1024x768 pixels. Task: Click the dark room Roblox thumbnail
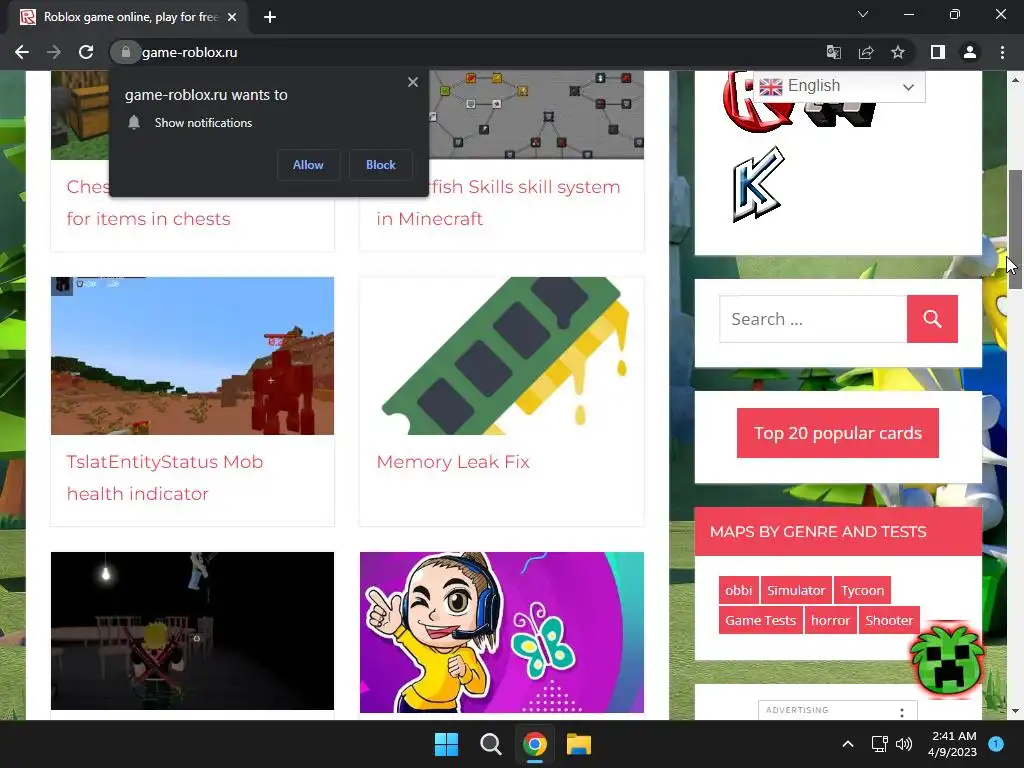coord(192,631)
